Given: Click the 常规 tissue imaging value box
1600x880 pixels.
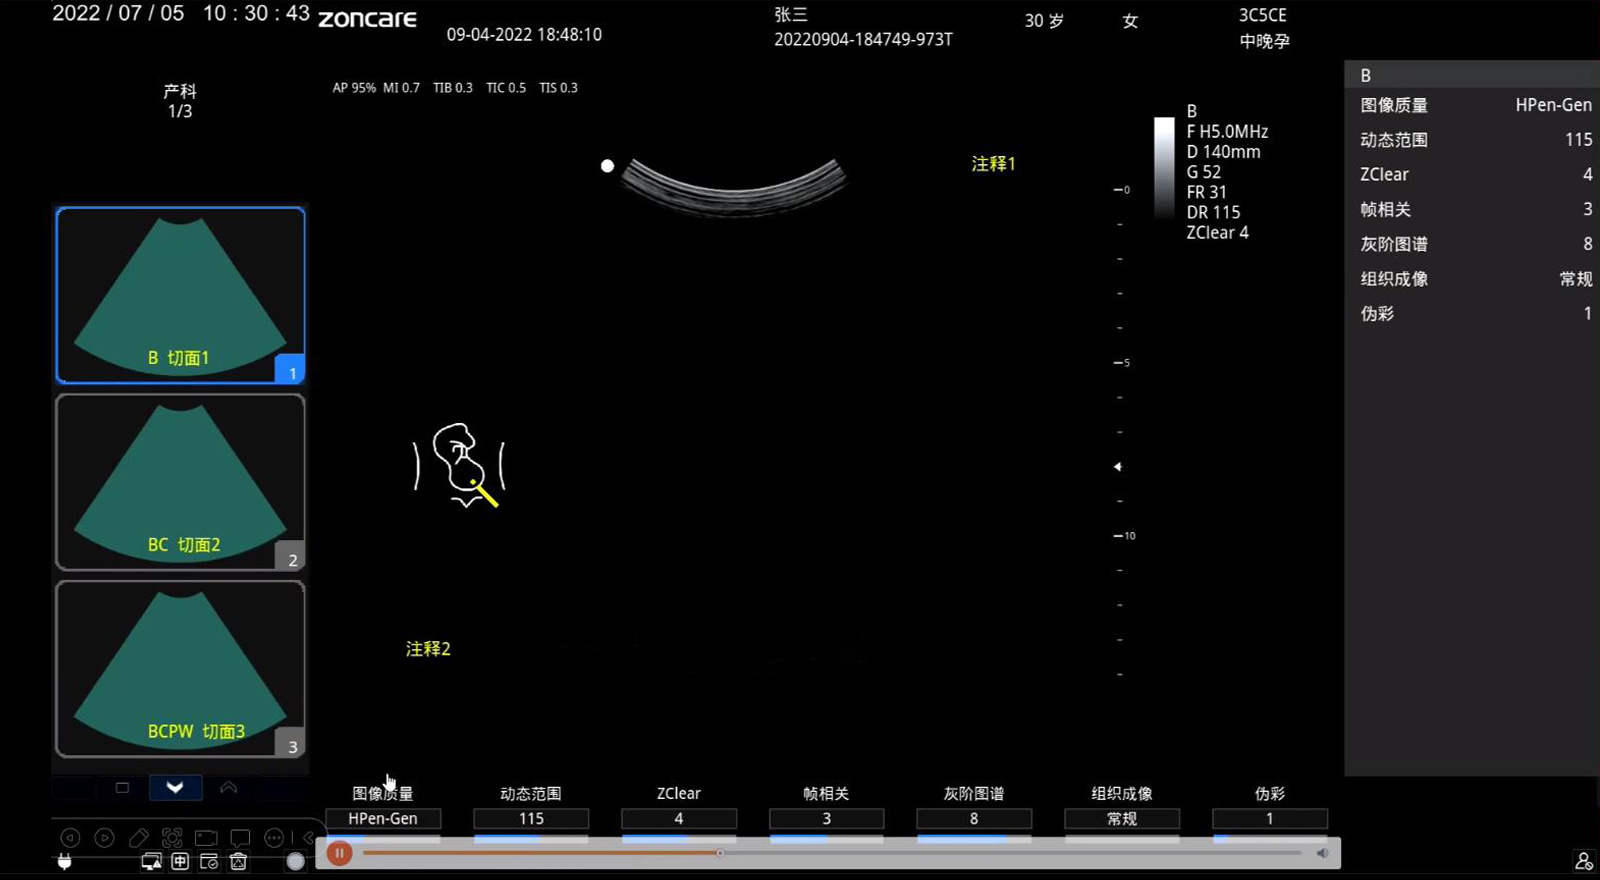Looking at the screenshot, I should point(1121,819).
